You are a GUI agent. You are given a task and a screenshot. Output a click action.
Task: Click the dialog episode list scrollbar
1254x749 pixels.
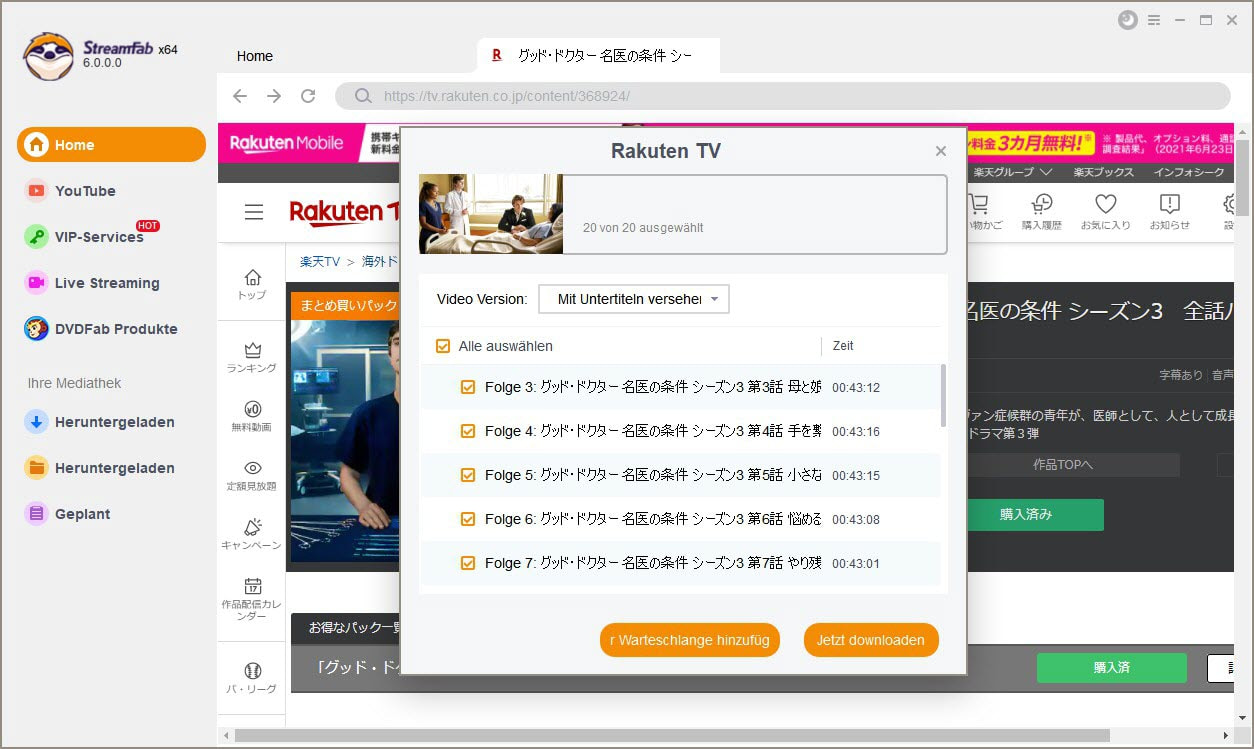coord(944,396)
